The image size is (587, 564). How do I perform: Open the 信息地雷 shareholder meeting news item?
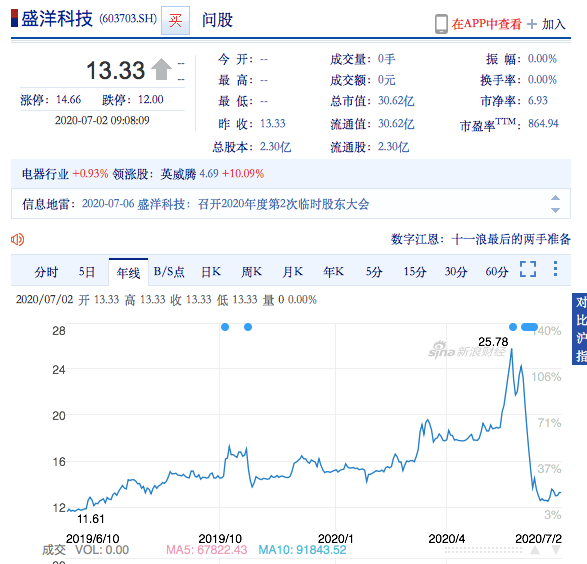(x=225, y=204)
